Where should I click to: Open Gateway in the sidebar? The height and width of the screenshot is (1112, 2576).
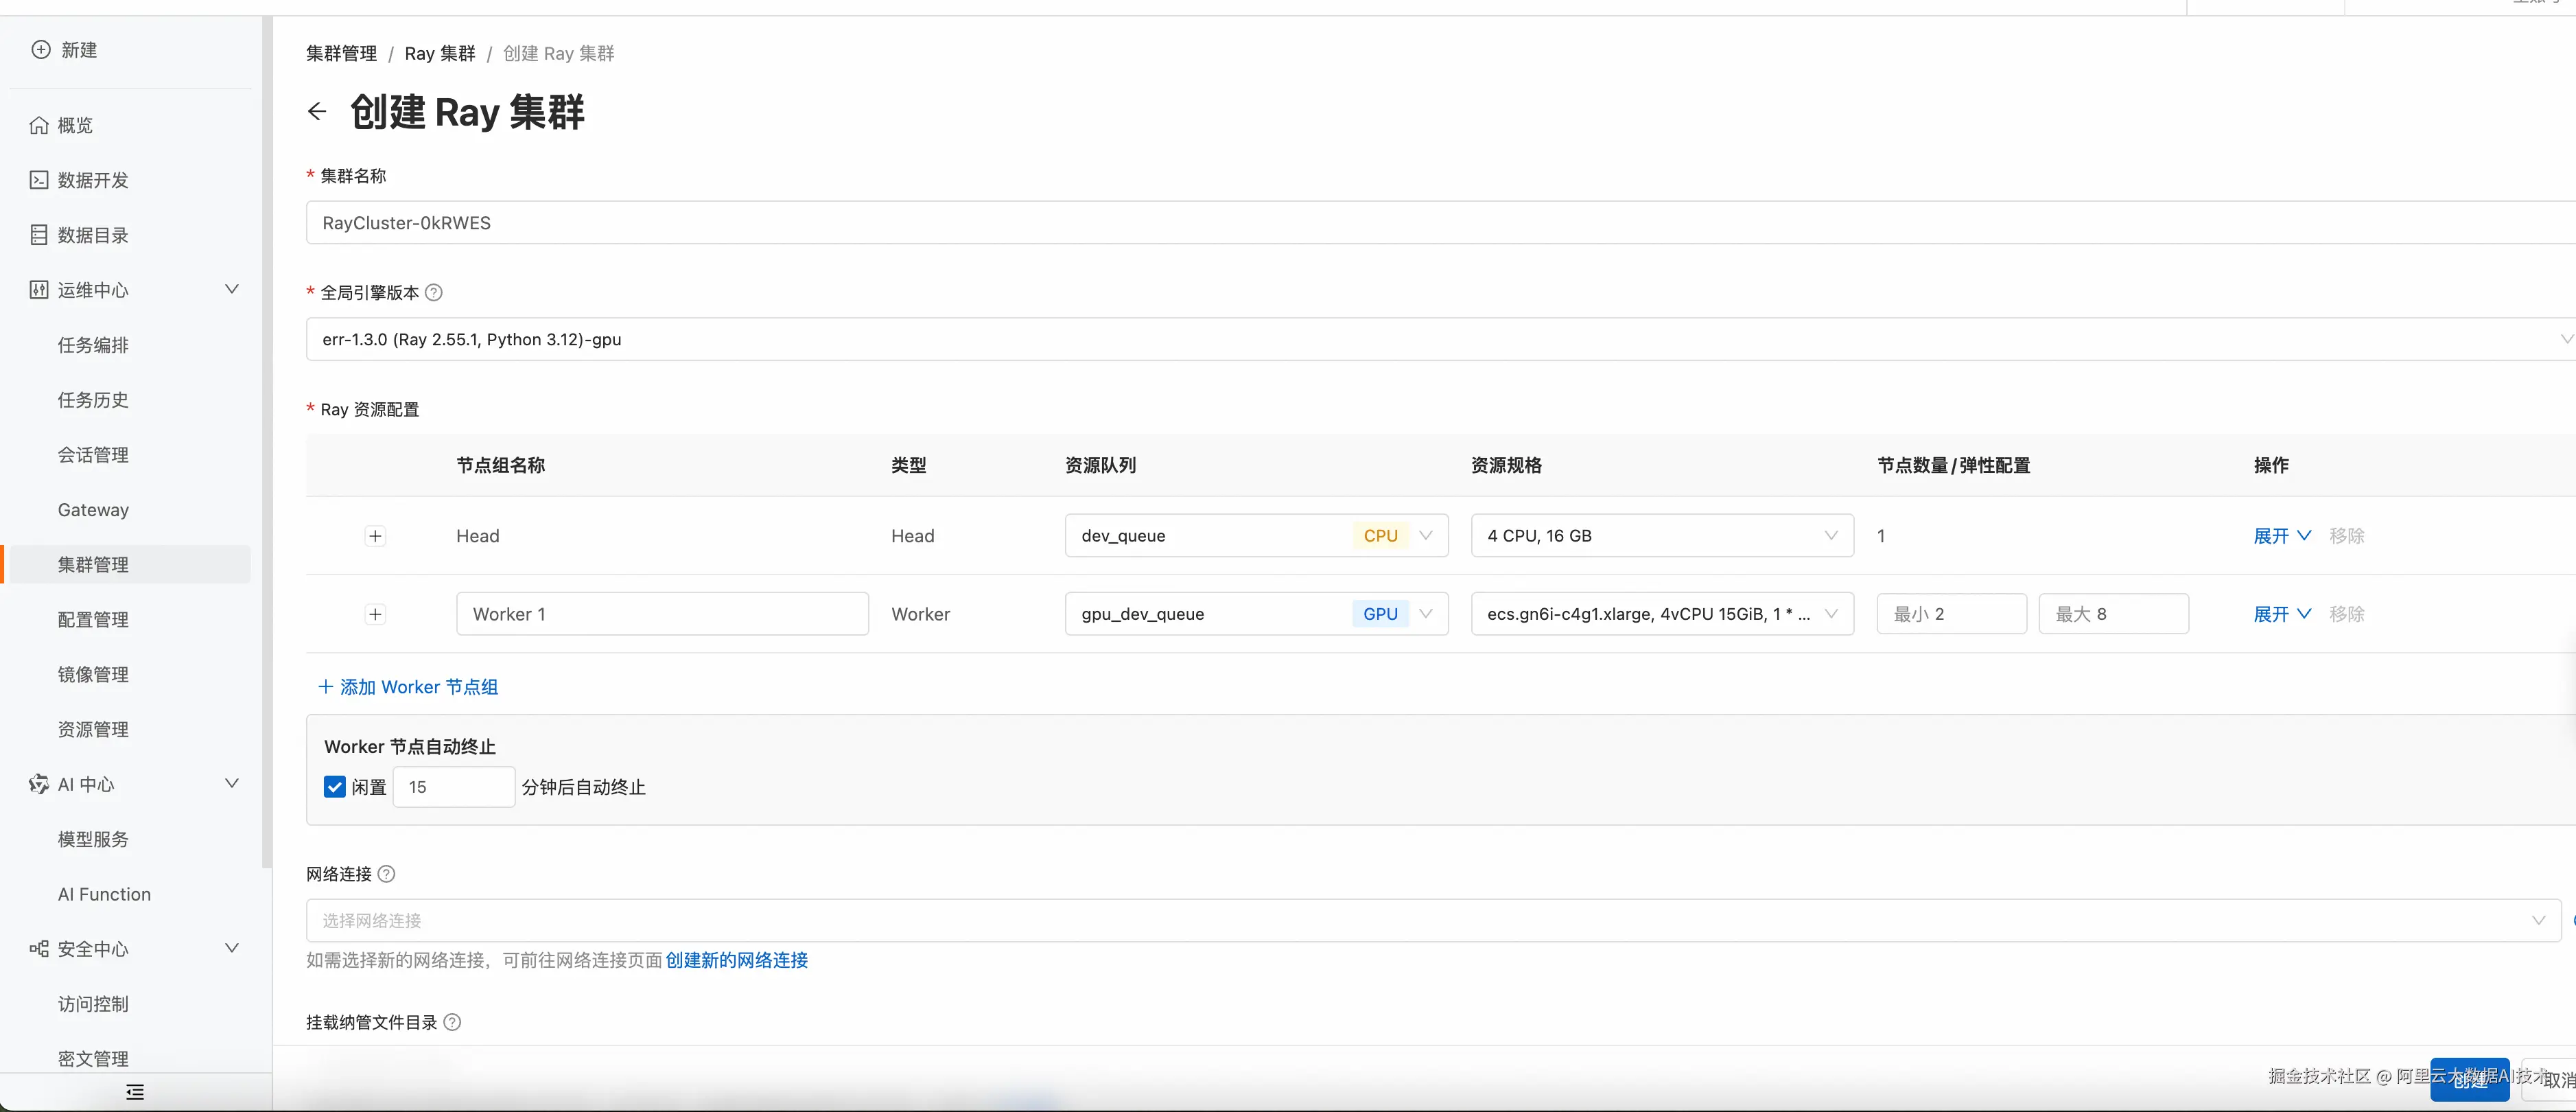pos(93,510)
